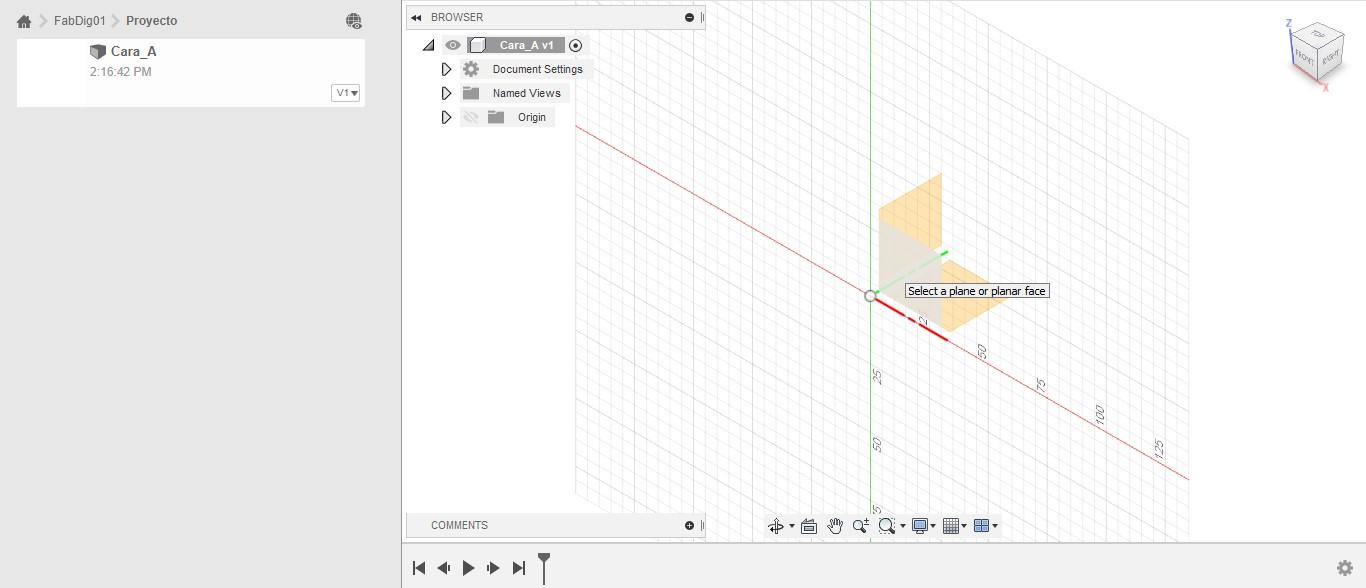Screen dimensions: 1366x588
Task: Open the FabDig01 breadcrumb
Action: coord(80,21)
